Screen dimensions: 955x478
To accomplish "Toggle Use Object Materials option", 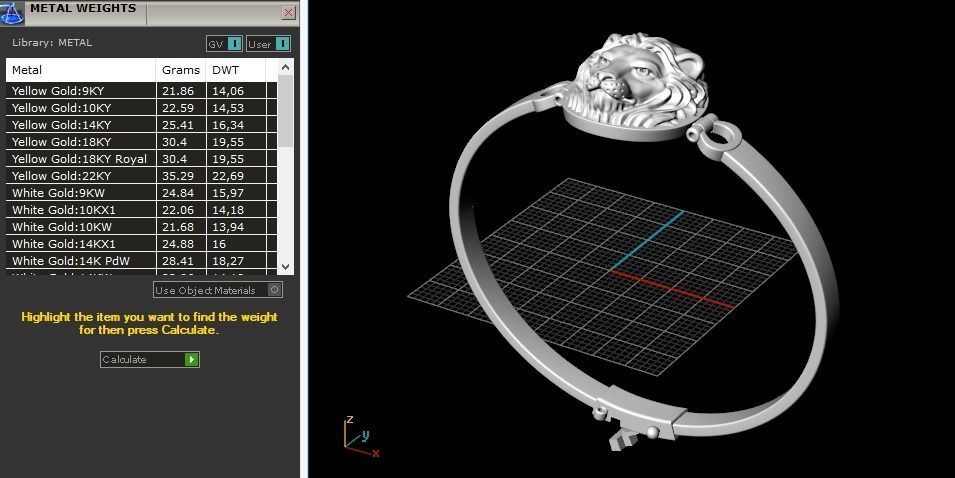I will (217, 290).
